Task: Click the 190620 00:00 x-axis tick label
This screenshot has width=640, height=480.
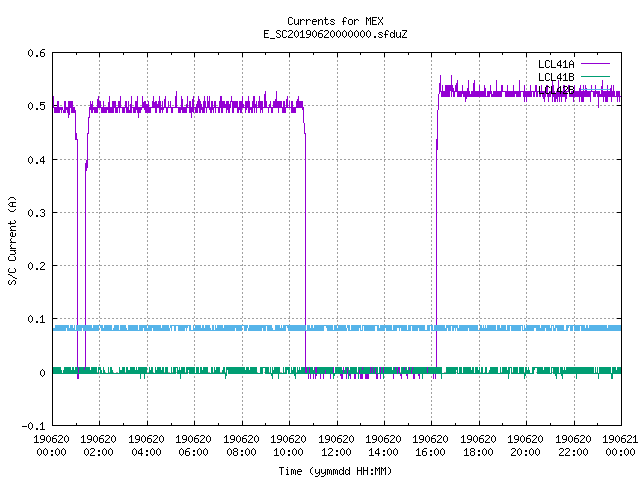Action: click(51, 446)
